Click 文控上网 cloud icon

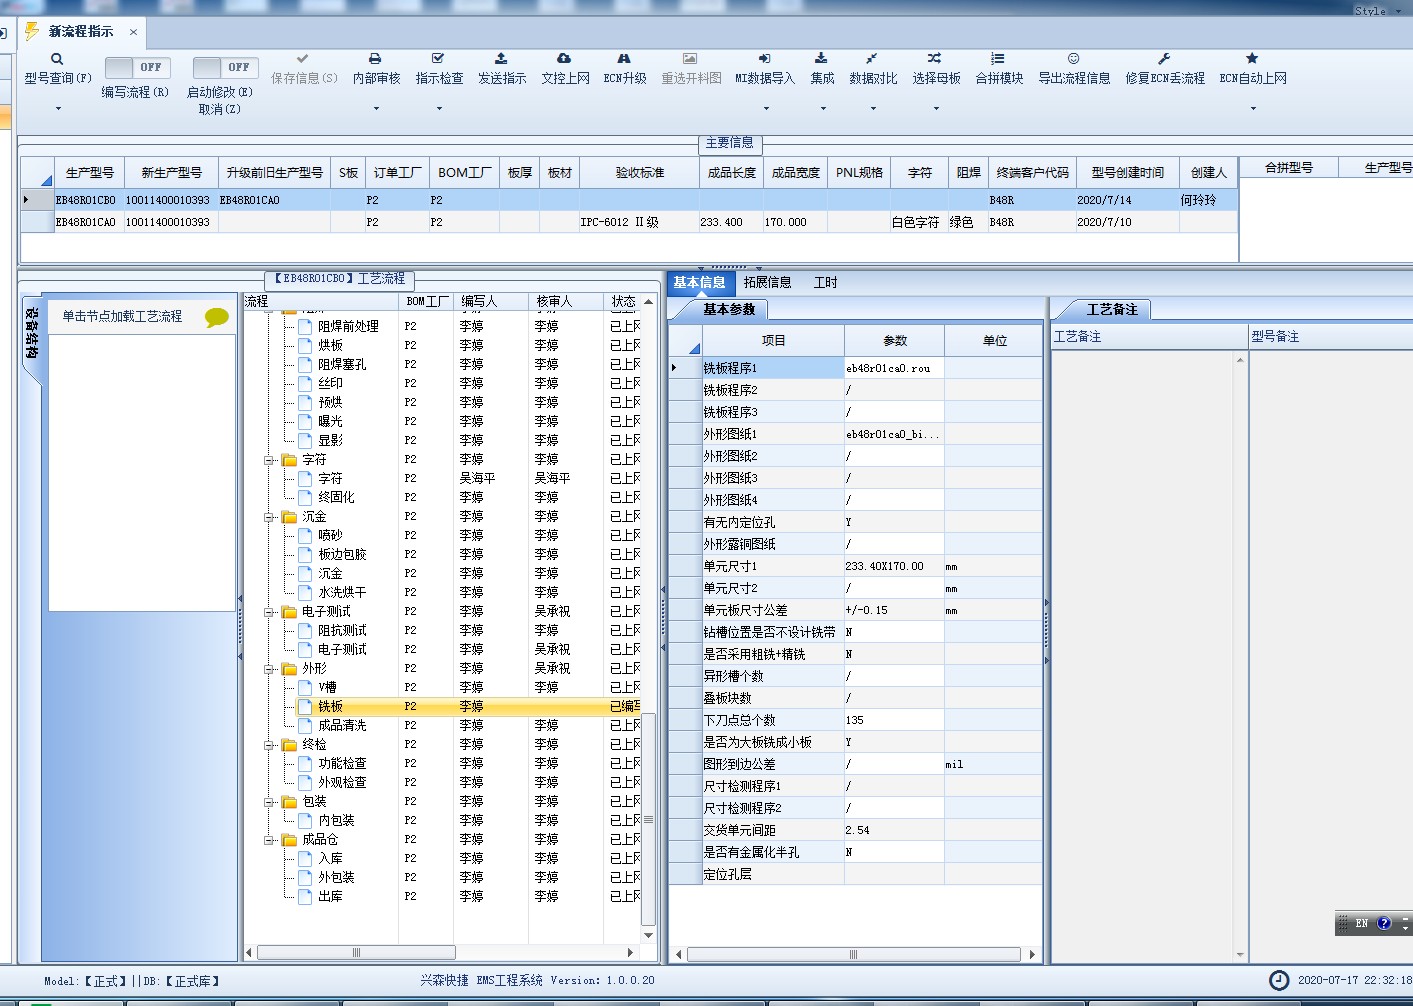coord(564,59)
